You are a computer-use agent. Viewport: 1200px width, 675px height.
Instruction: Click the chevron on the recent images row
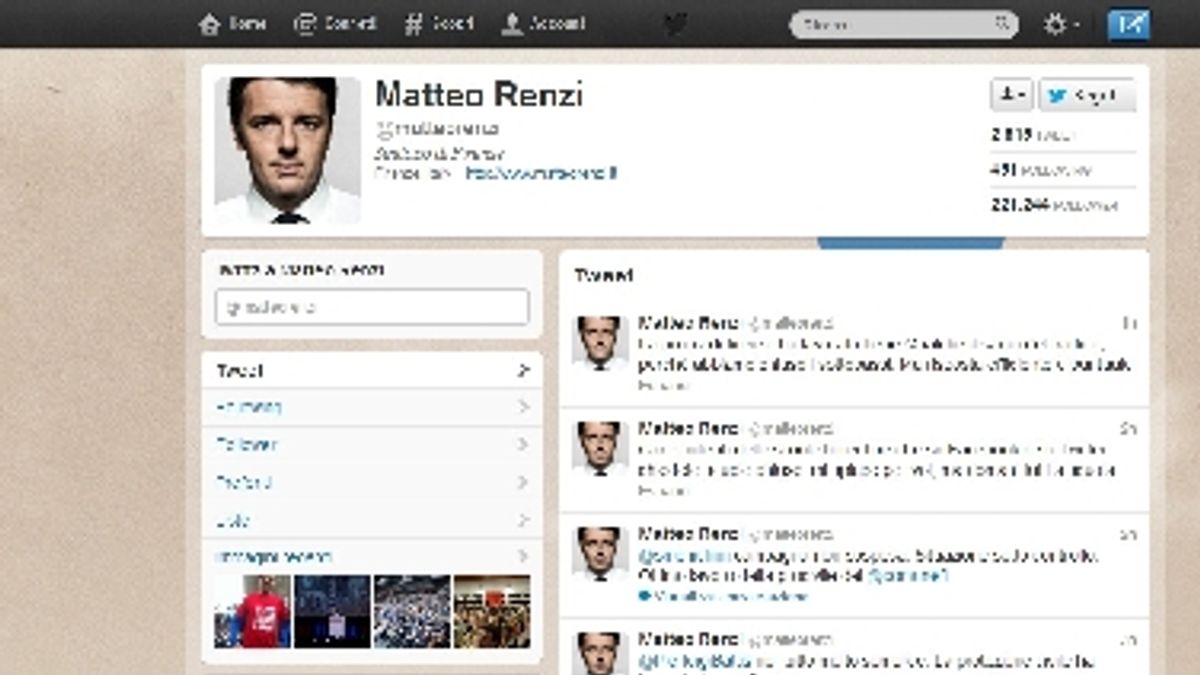pyautogui.click(x=523, y=556)
